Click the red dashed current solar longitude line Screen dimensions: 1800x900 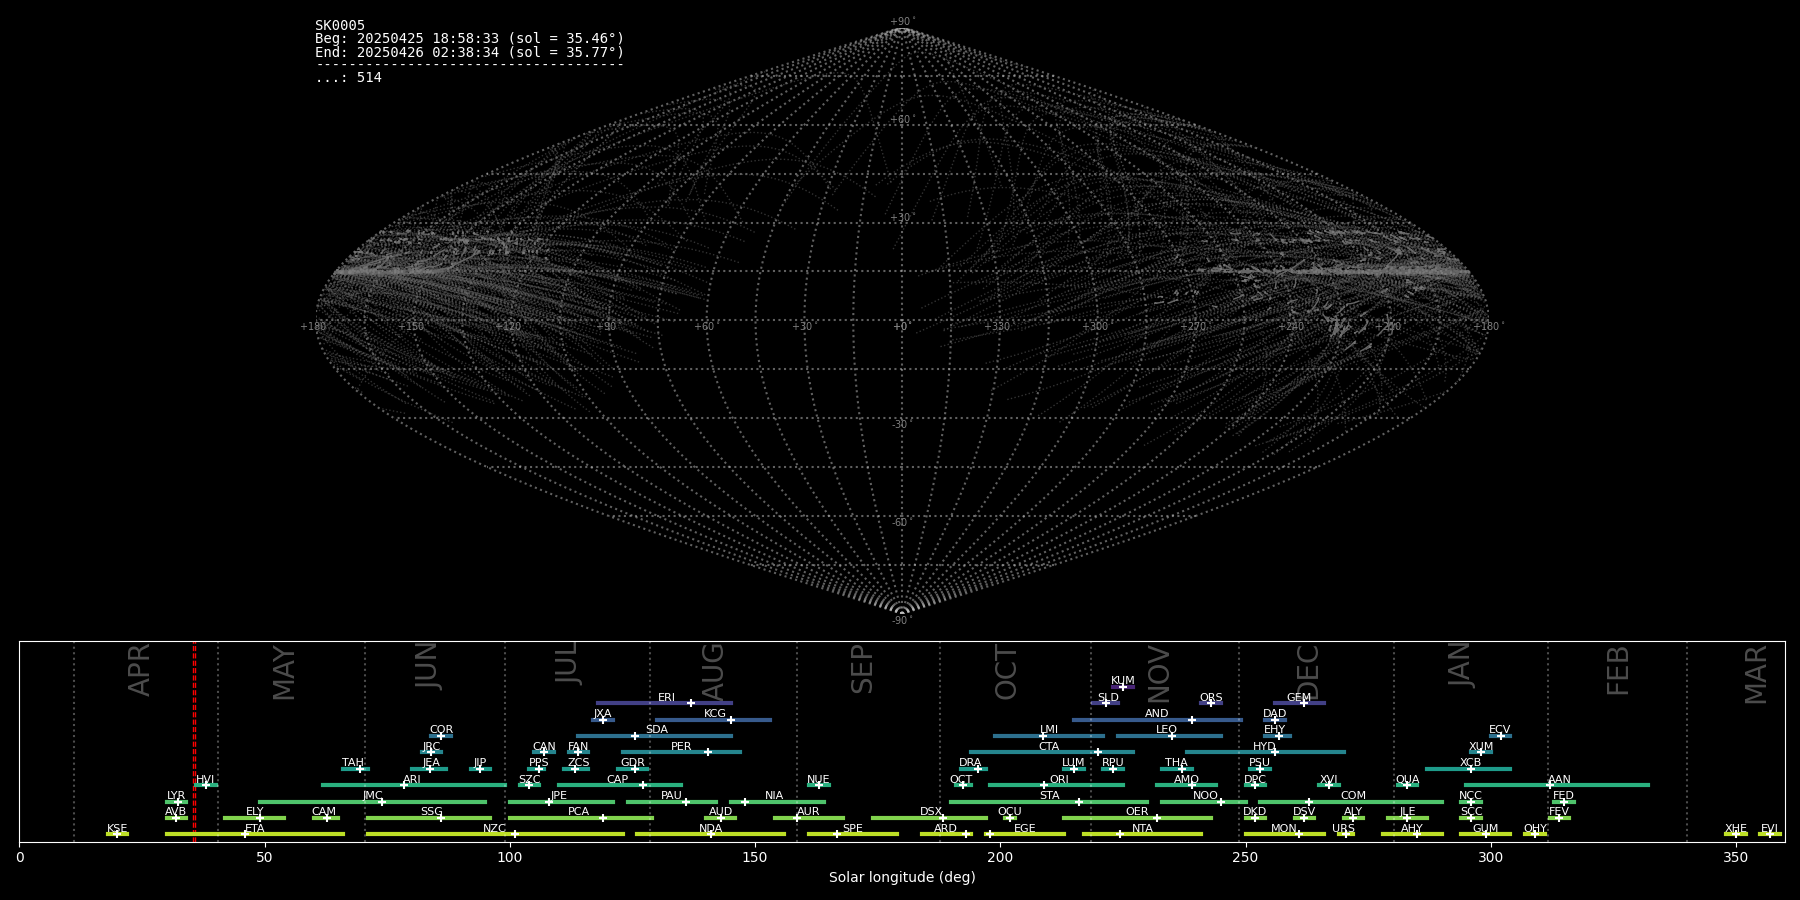coord(194,741)
